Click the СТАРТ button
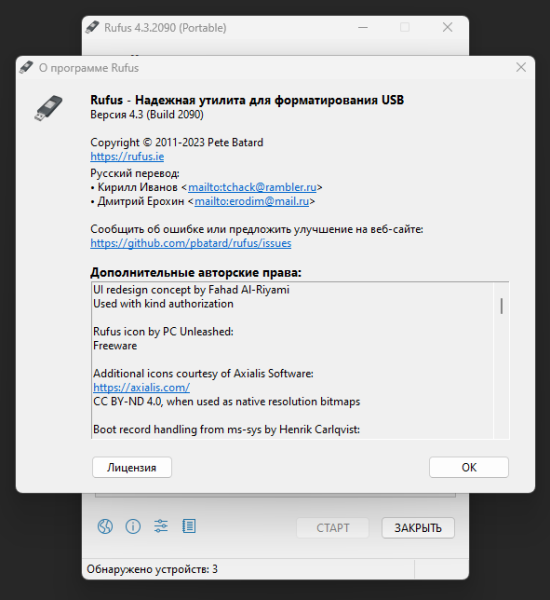550x600 pixels. point(333,528)
